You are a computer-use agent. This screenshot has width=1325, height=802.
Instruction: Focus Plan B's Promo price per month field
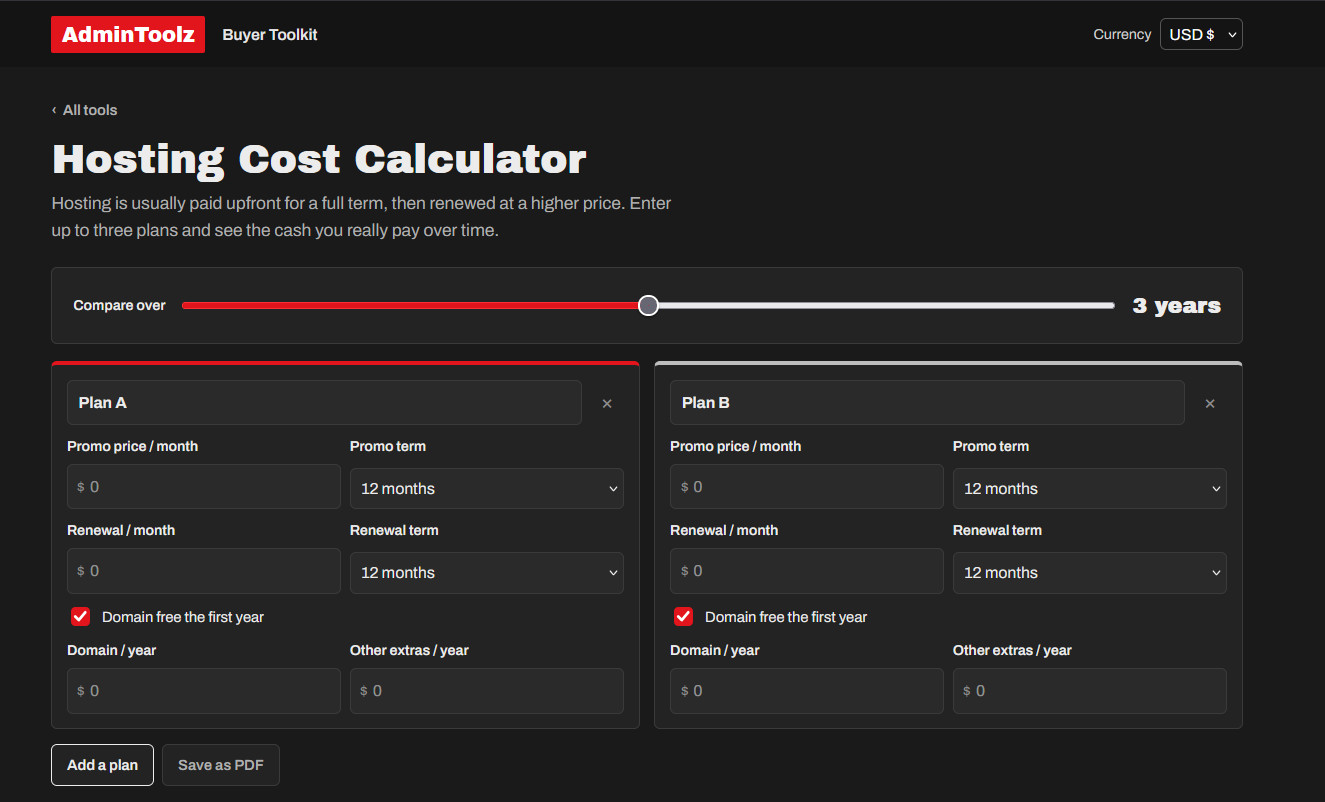[807, 487]
